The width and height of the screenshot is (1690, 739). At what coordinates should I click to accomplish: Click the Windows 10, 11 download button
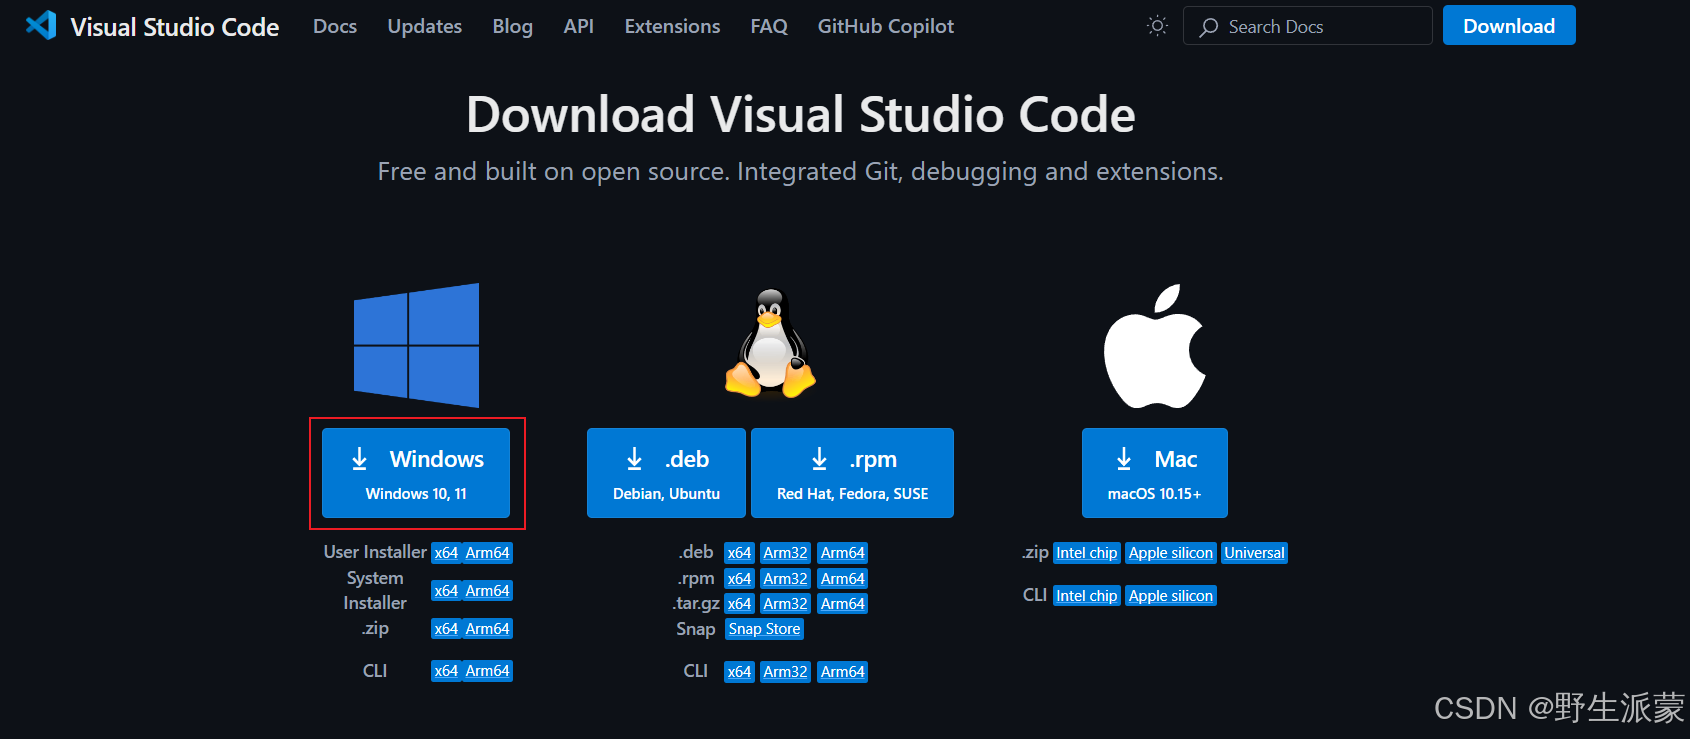coord(416,473)
